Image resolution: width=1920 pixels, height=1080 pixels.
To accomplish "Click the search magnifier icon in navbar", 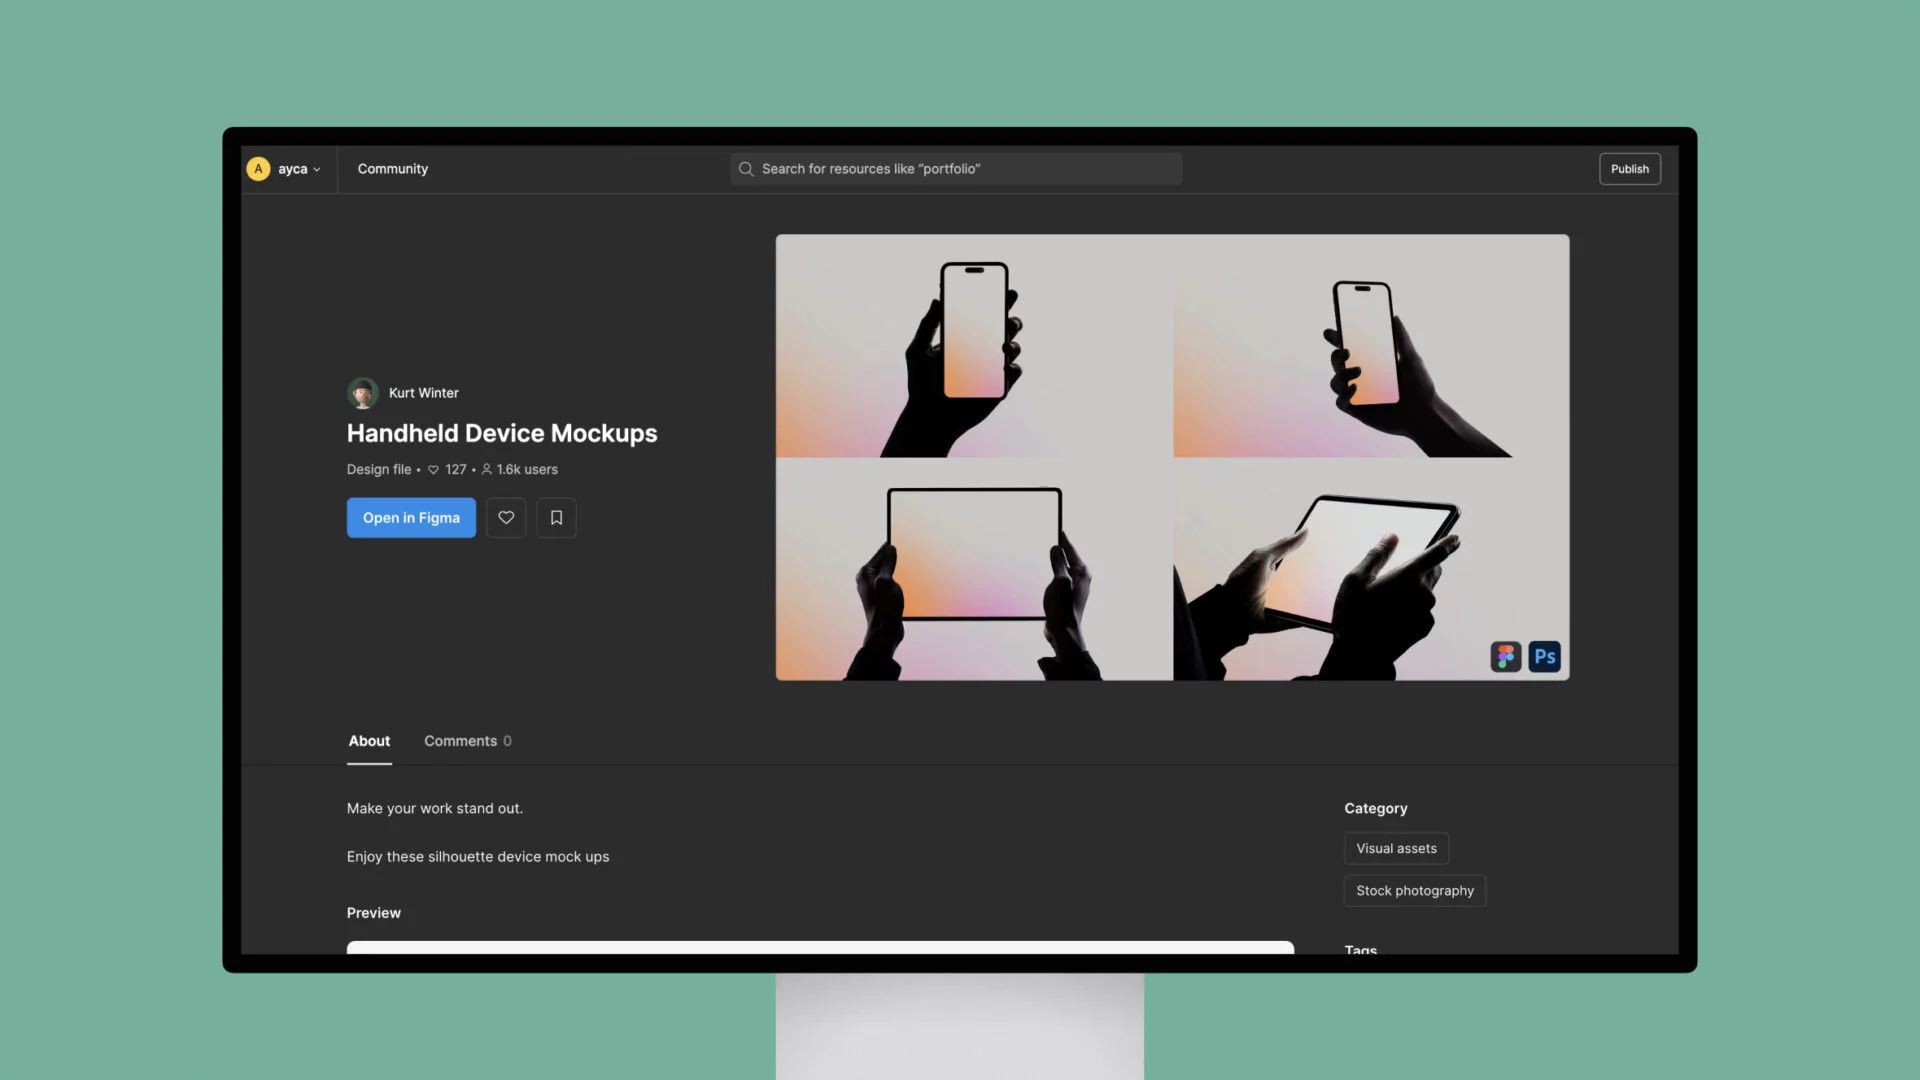I will tap(746, 169).
